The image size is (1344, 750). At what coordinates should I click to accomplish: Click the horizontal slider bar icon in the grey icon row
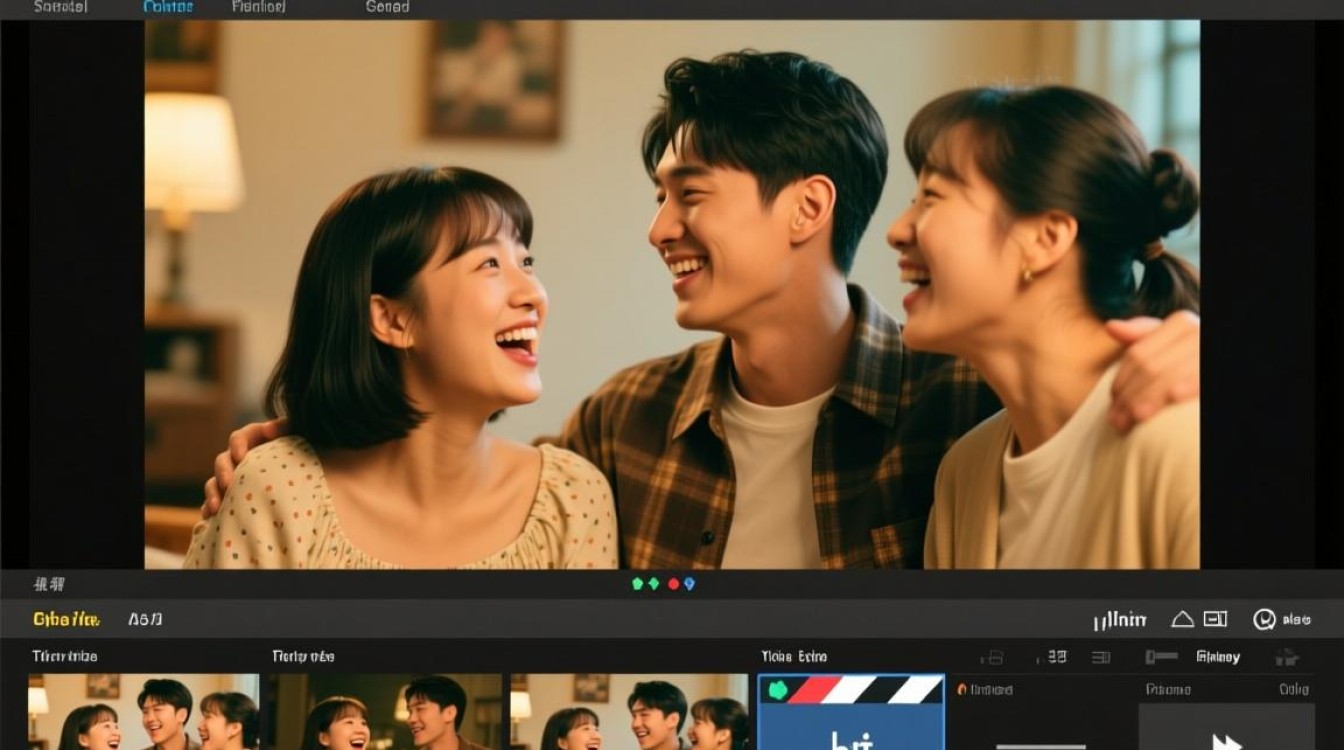coord(1161,657)
